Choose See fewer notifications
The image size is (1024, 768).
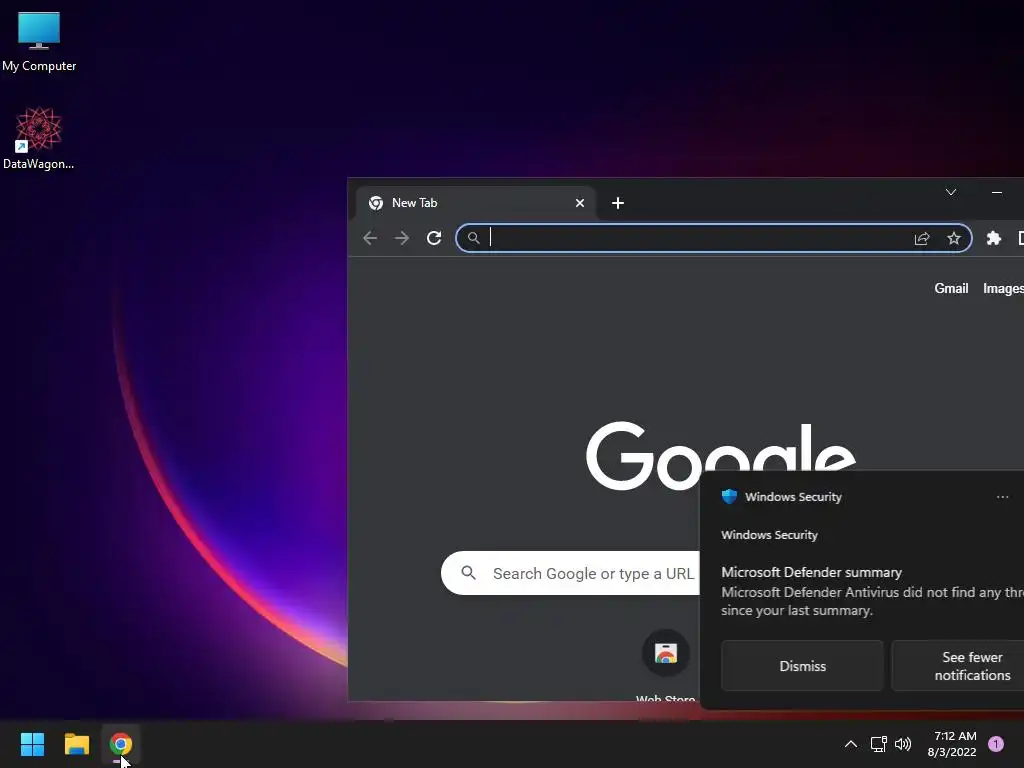point(958,666)
